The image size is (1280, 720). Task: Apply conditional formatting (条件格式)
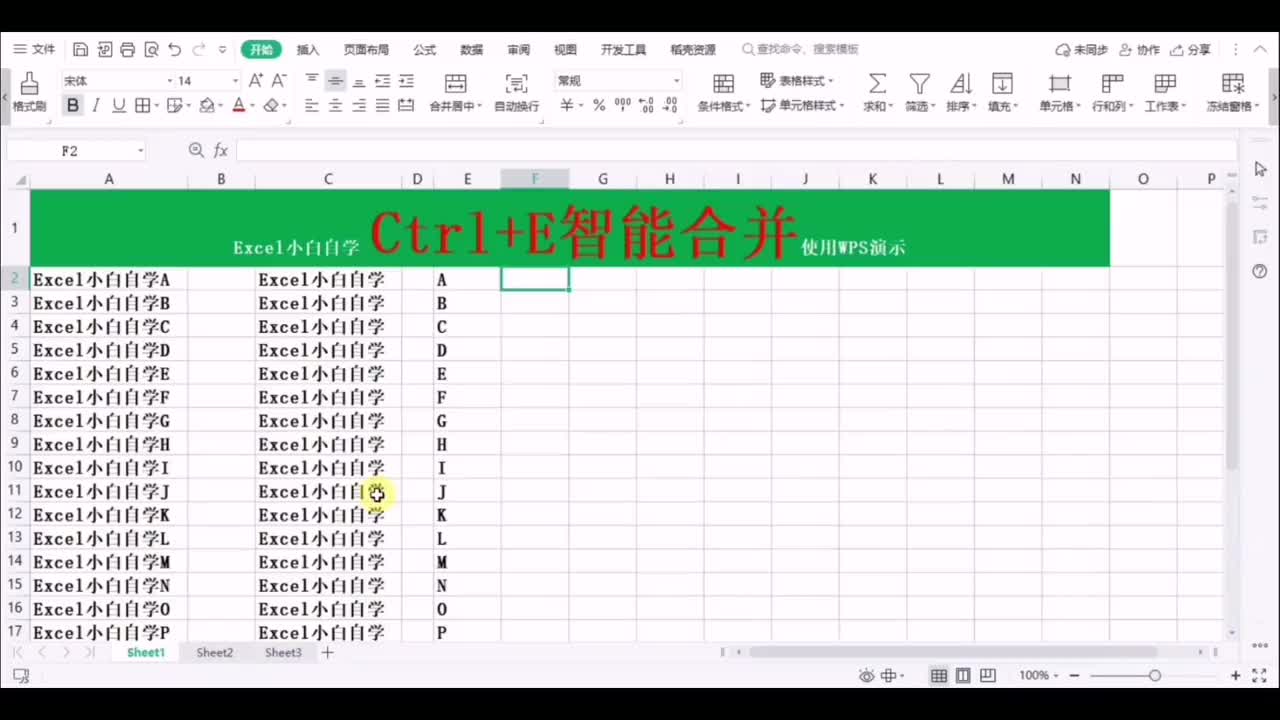coord(724,82)
